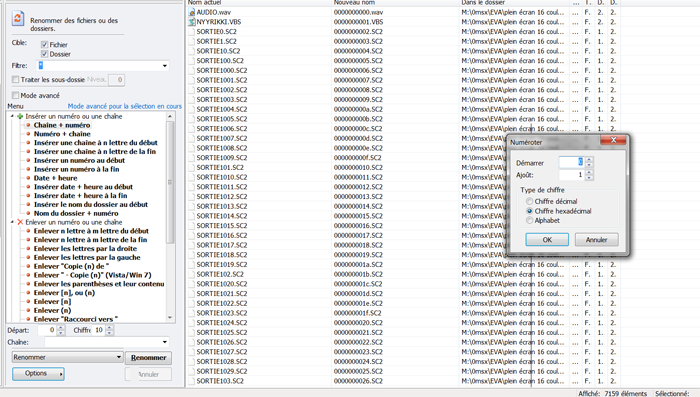The width and height of the screenshot is (700, 397).
Task: Click the Chaîne text field
Action: point(103,343)
